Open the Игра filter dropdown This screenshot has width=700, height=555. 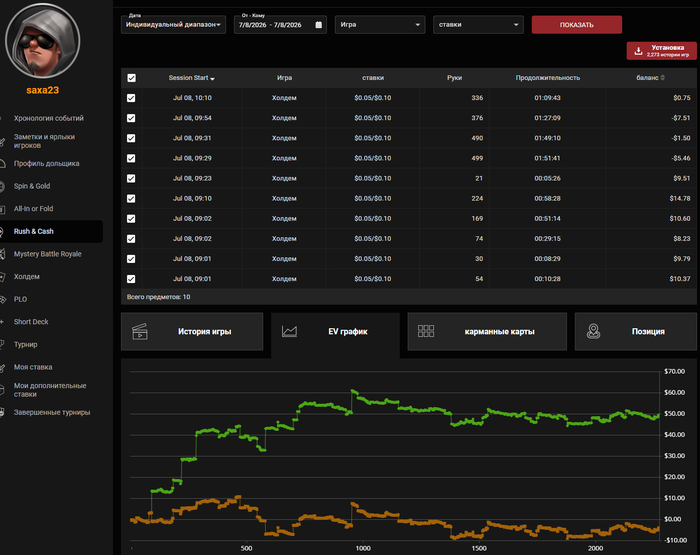[380, 25]
